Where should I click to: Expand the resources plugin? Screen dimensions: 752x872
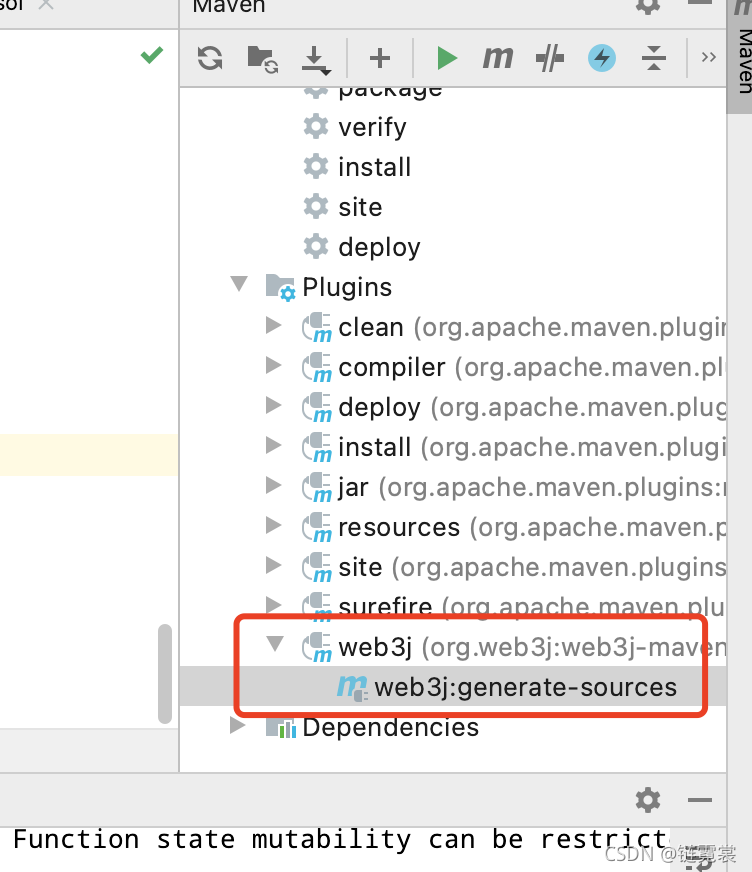[273, 526]
